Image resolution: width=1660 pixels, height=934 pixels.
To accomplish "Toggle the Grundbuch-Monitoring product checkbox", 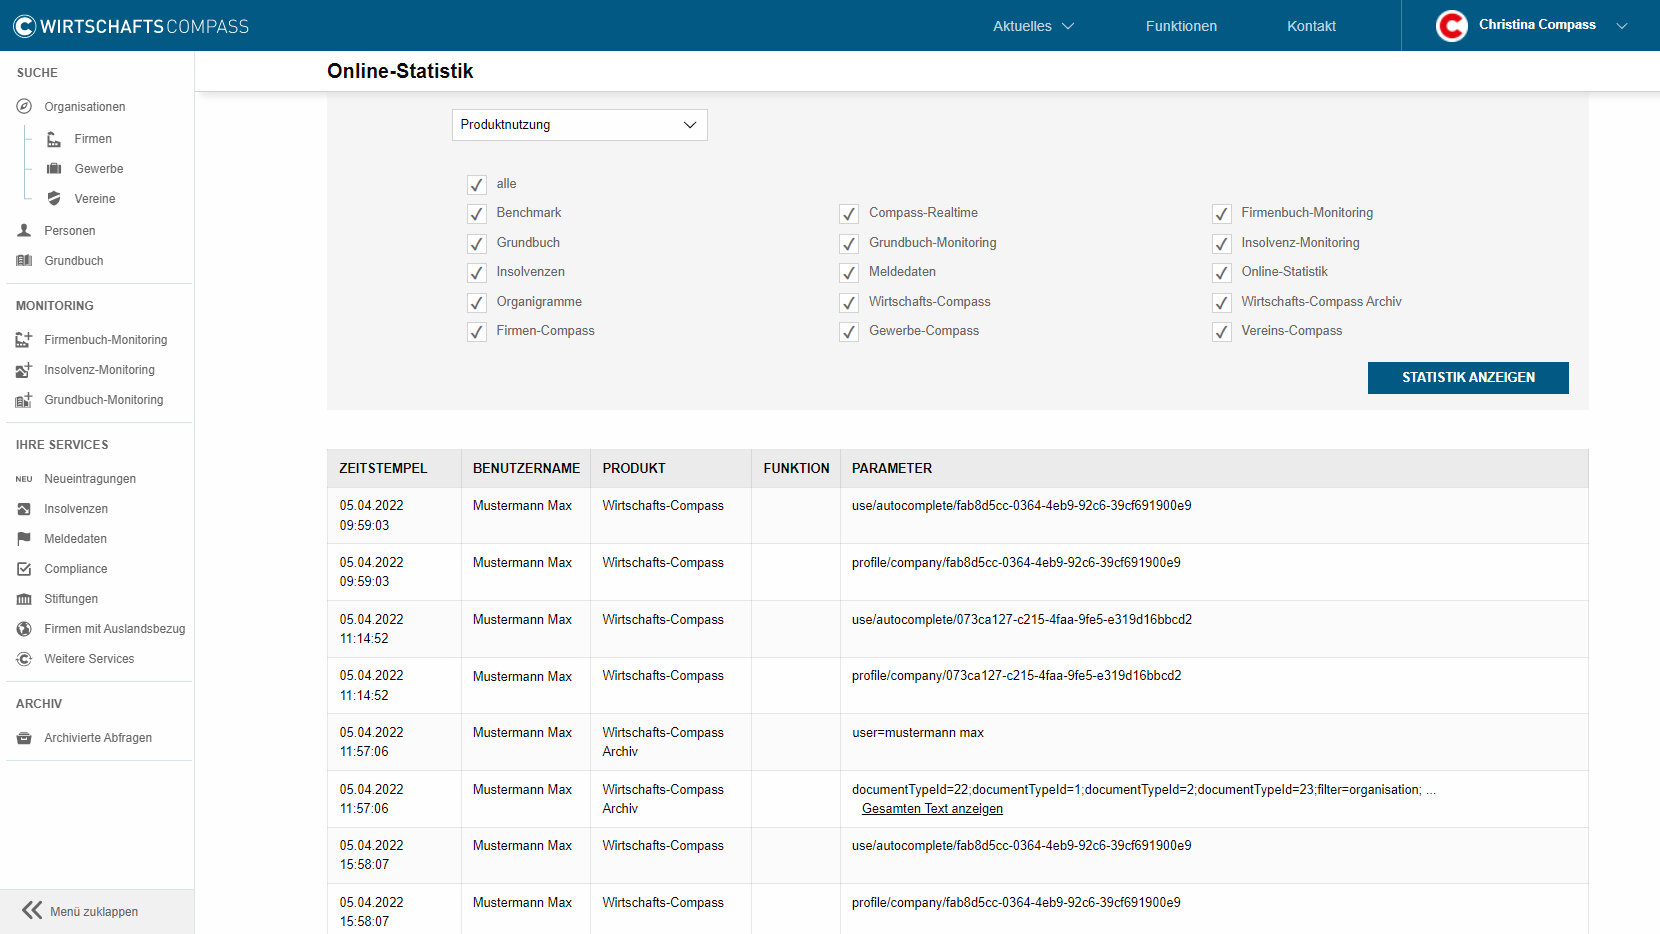I will pos(849,244).
